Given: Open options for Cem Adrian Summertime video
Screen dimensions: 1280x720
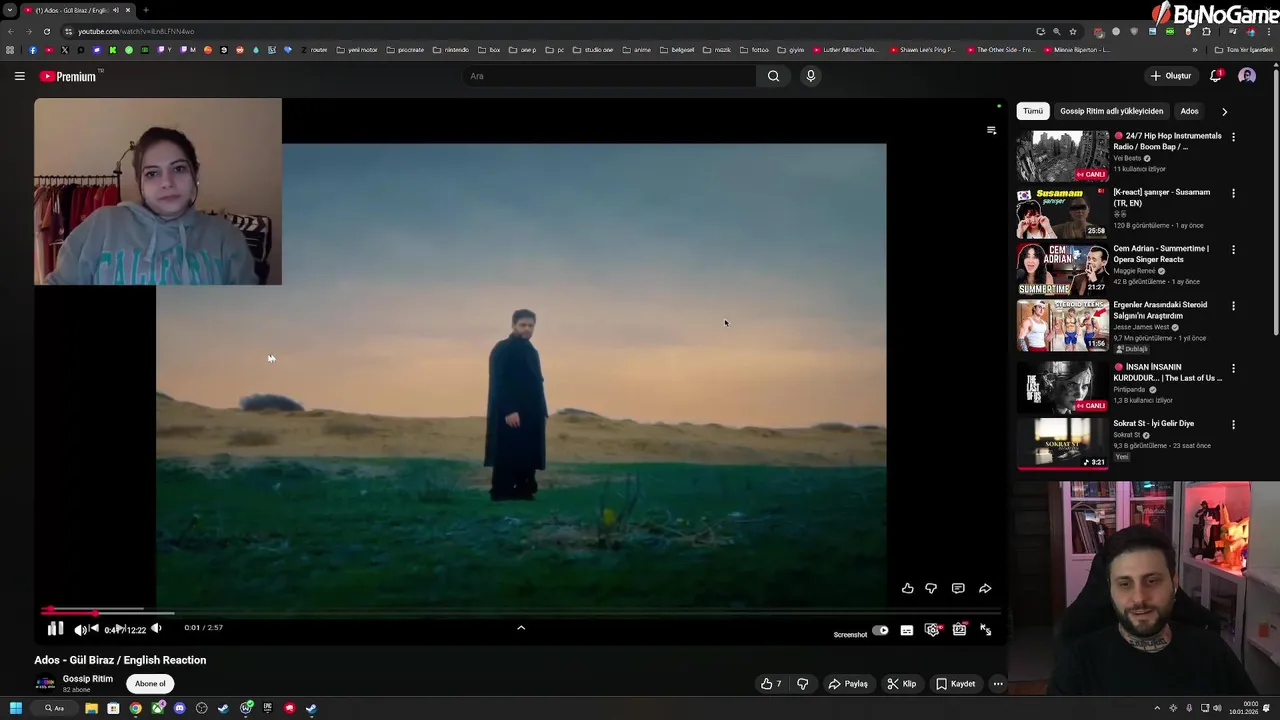Looking at the screenshot, I should [1233, 249].
